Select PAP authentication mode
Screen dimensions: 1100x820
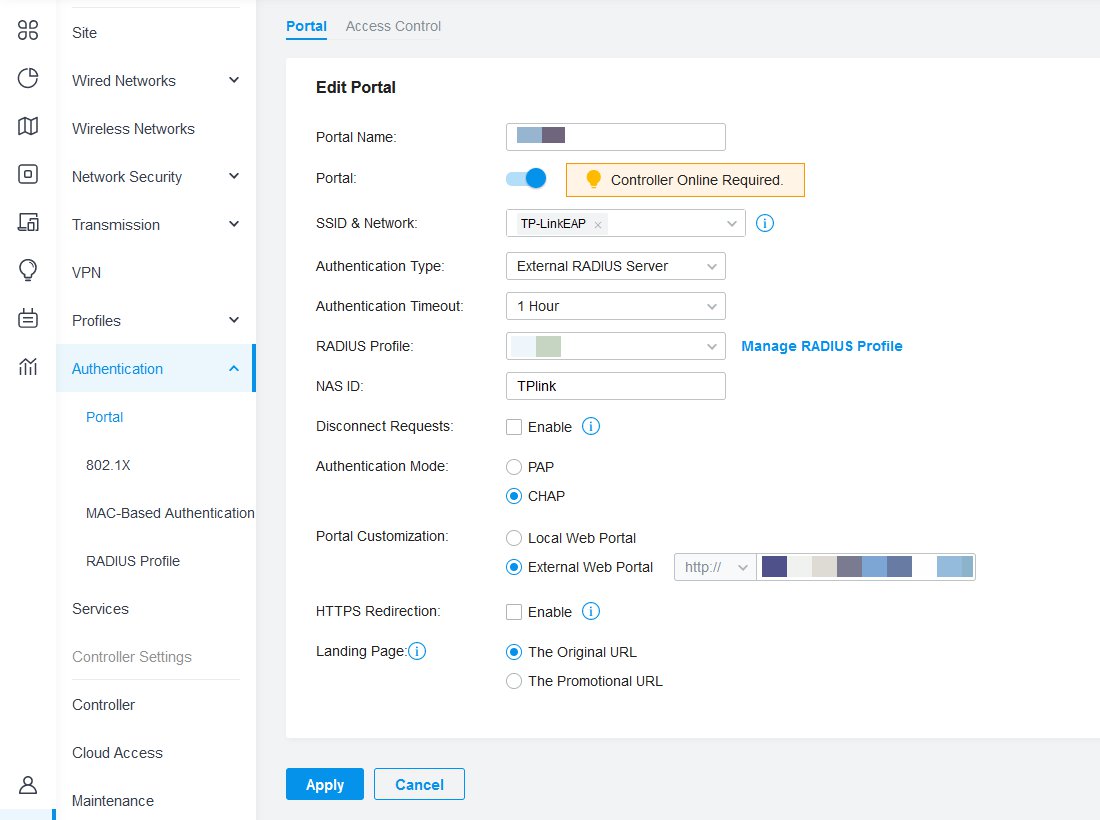514,467
